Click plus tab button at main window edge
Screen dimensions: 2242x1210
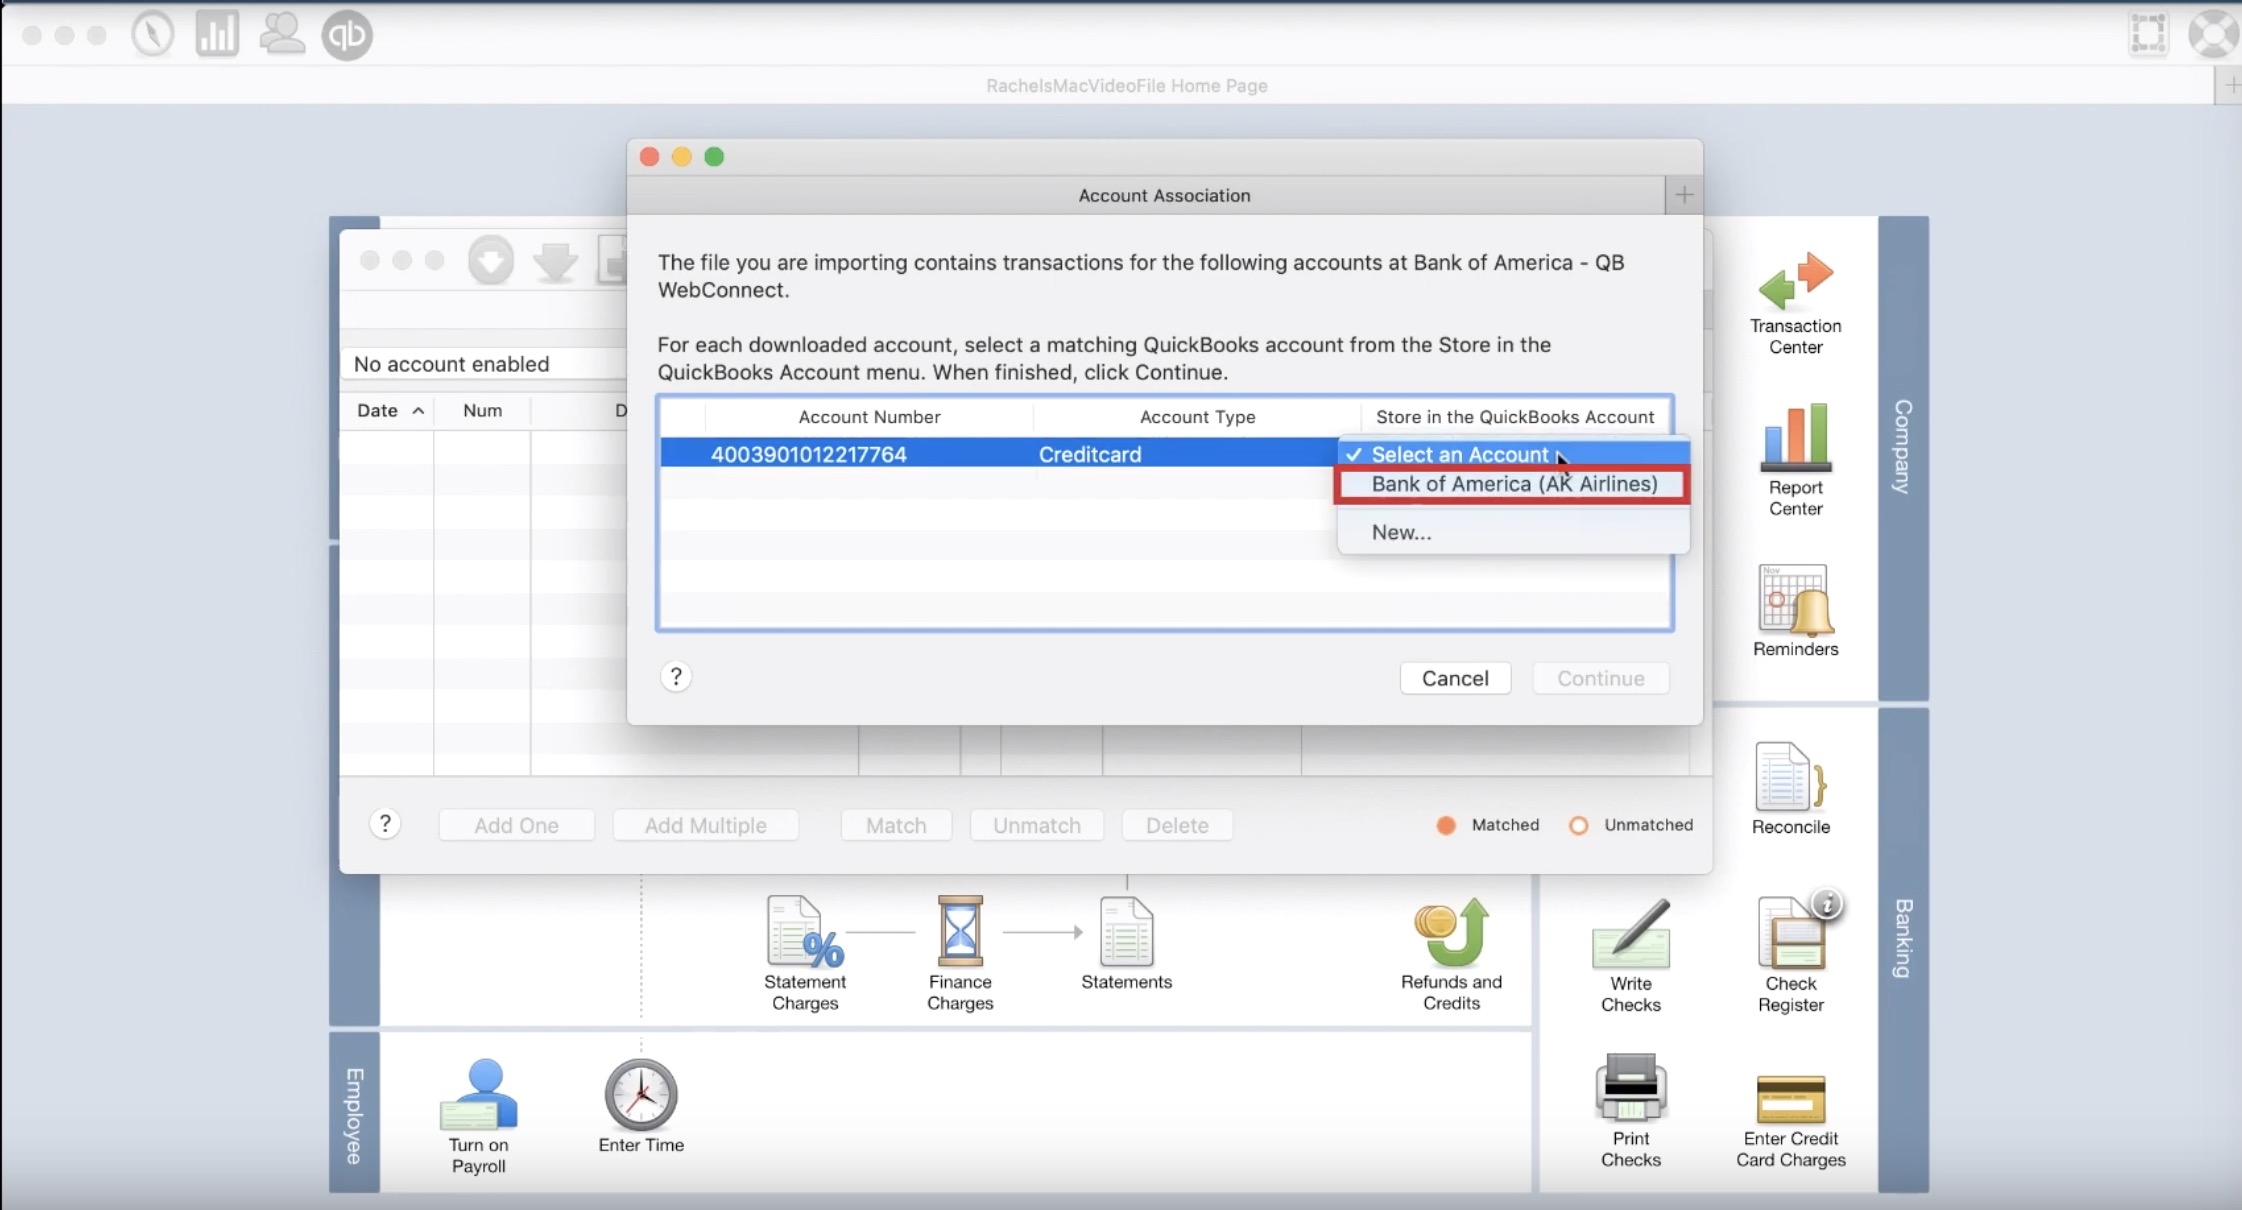(x=2230, y=86)
